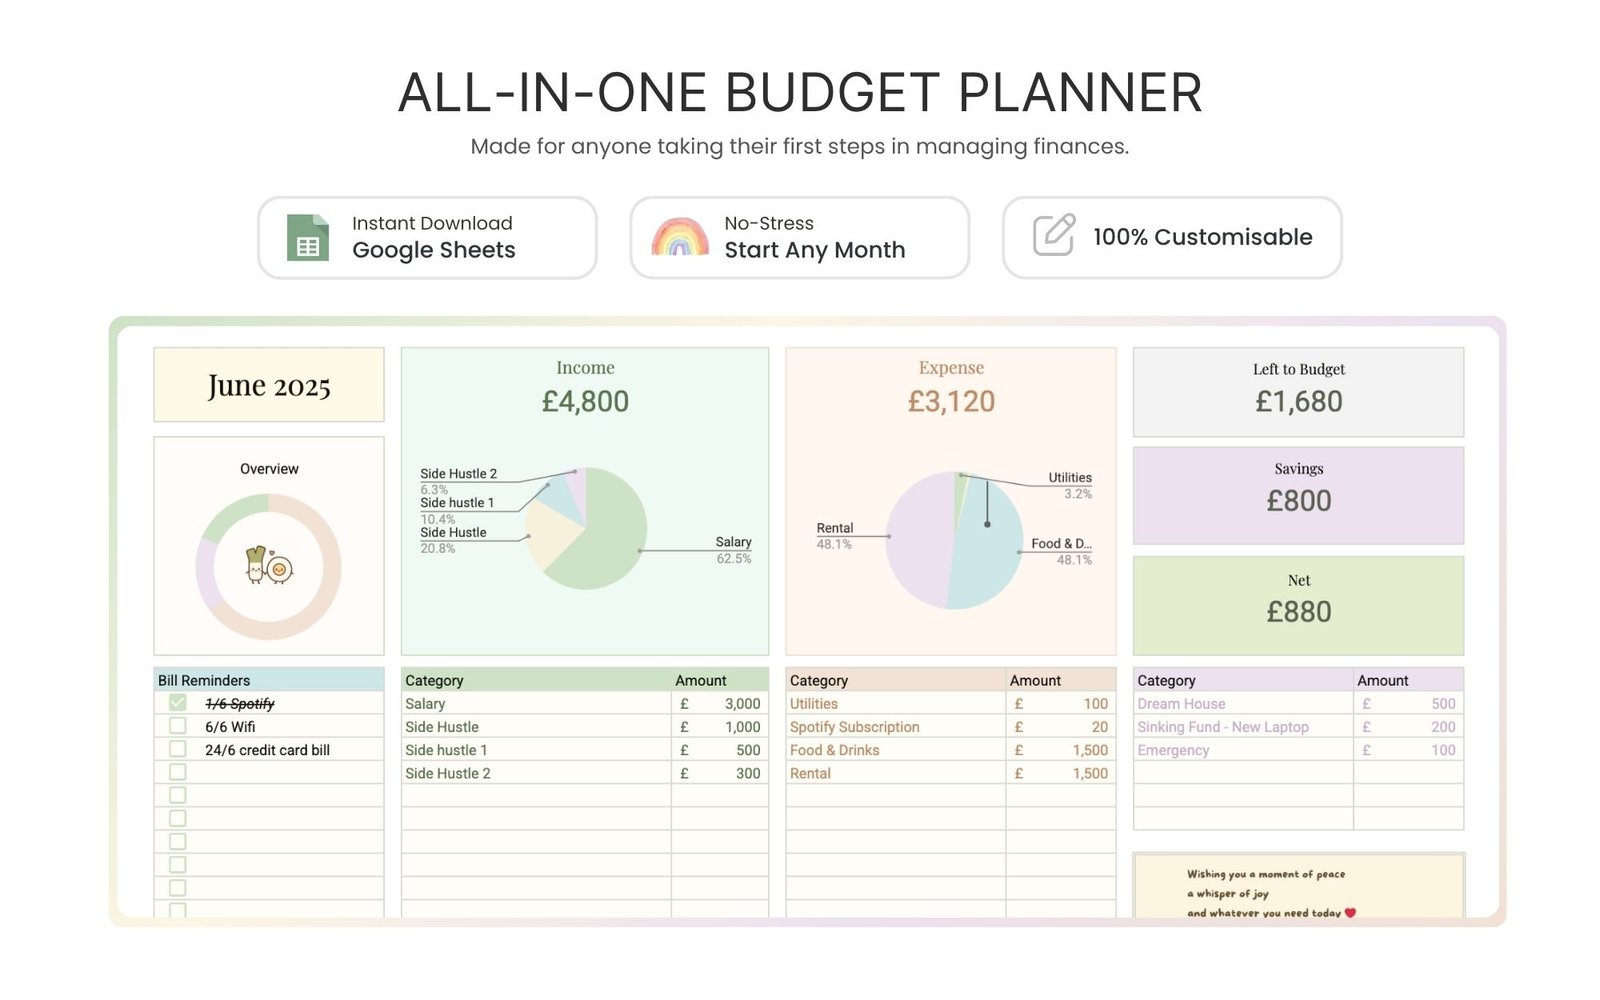Image resolution: width=1600 pixels, height=1000 pixels.
Task: Click the pencil edit icon beside 100% Customisable
Action: tap(1054, 236)
